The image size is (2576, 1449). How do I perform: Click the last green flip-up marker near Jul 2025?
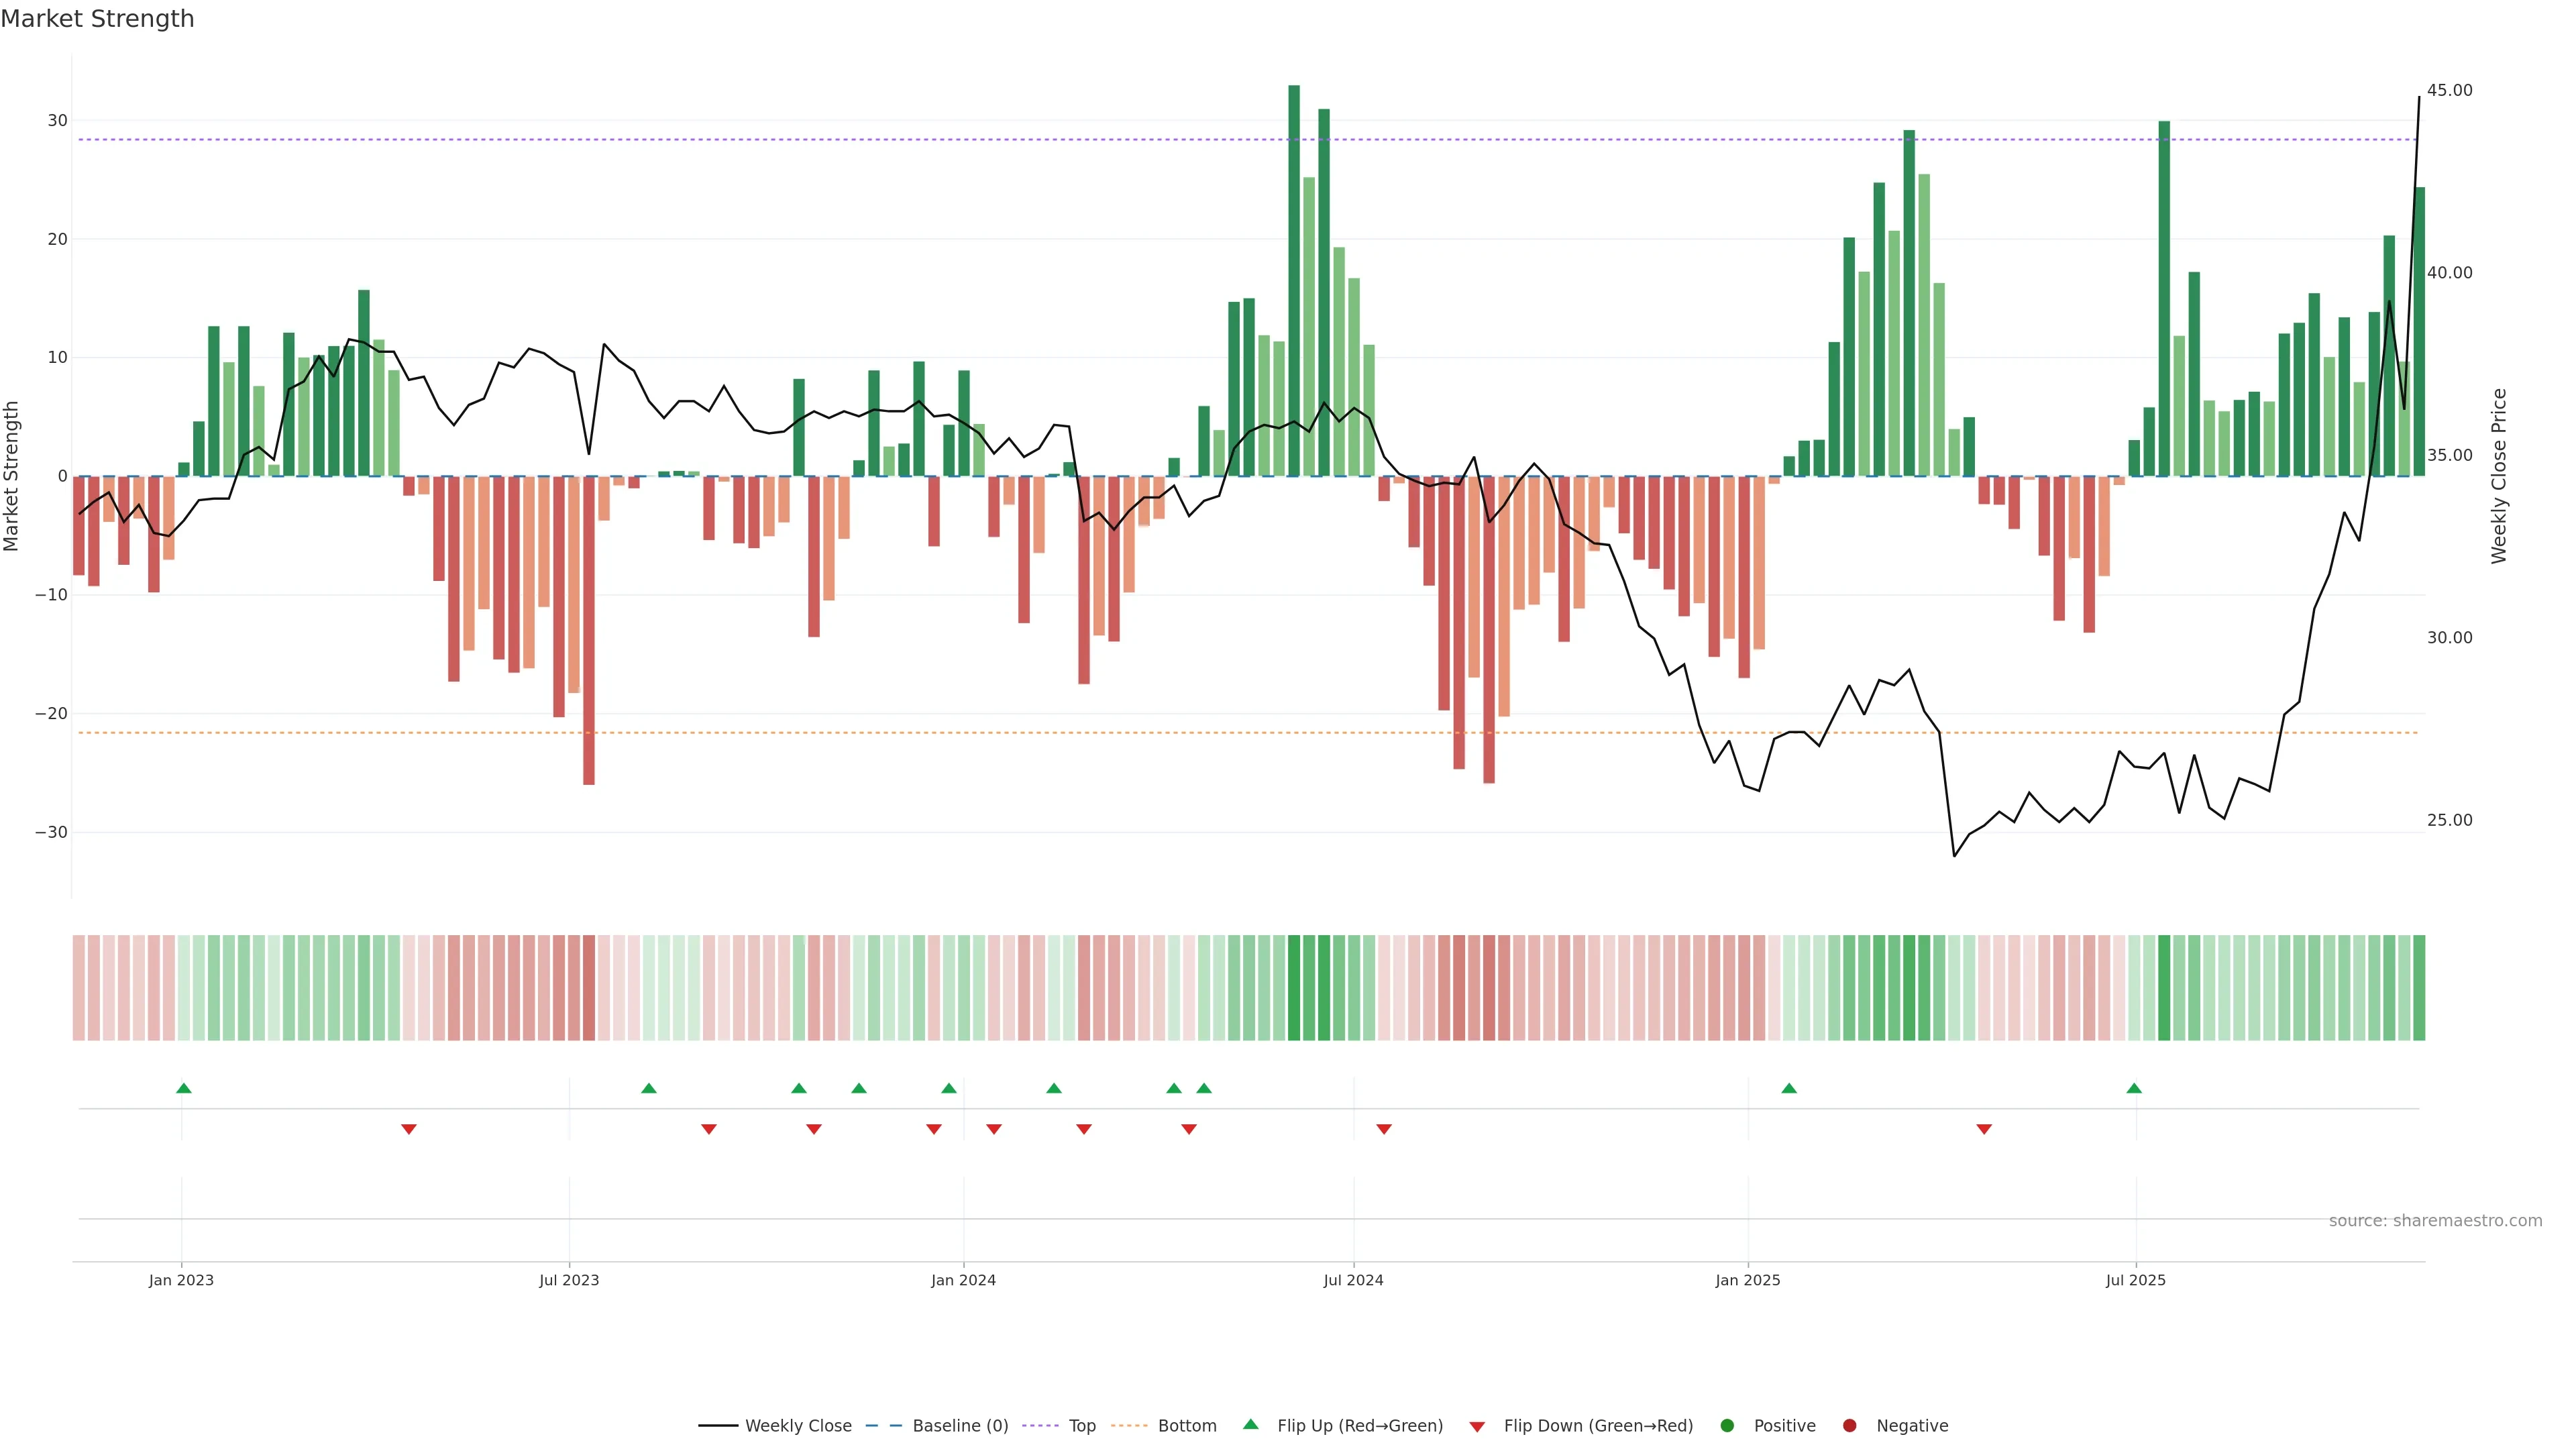coord(2134,1088)
